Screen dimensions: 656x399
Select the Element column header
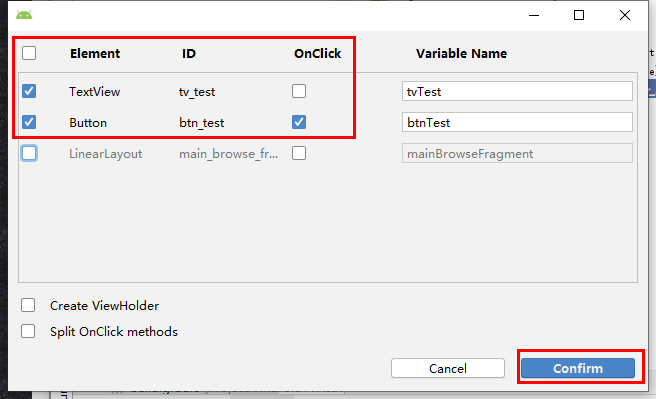95,54
